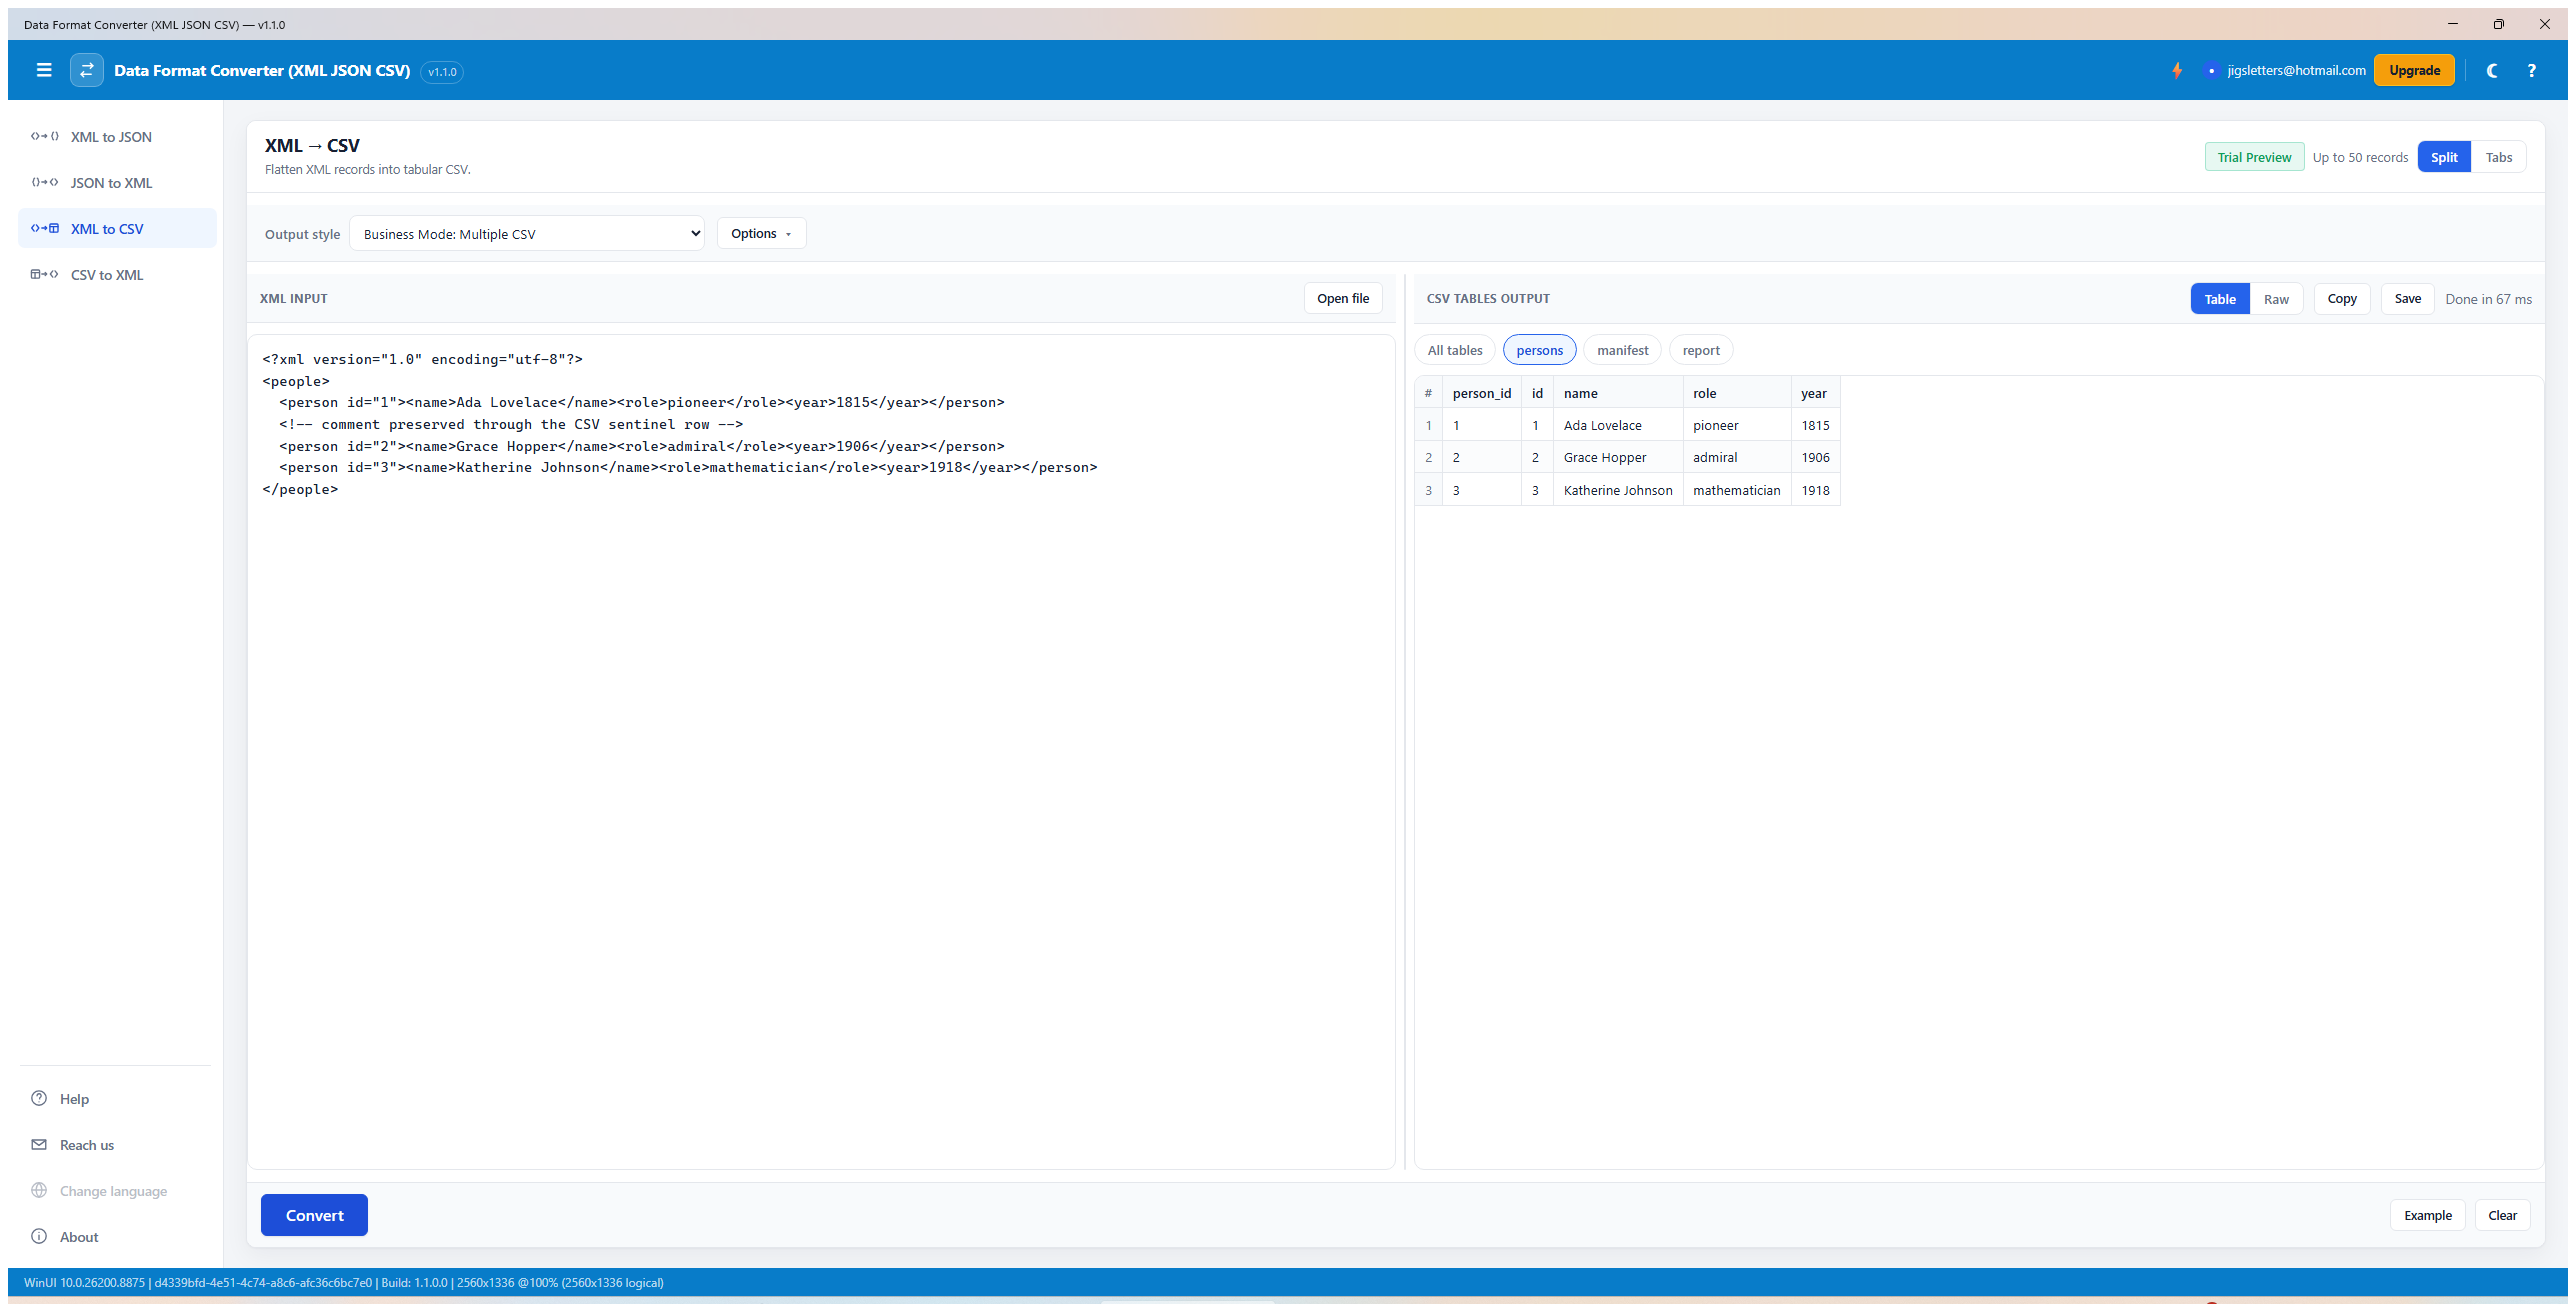Viewport: 2576px width, 1304px height.
Task: Load the Example XML
Action: tap(2428, 1215)
